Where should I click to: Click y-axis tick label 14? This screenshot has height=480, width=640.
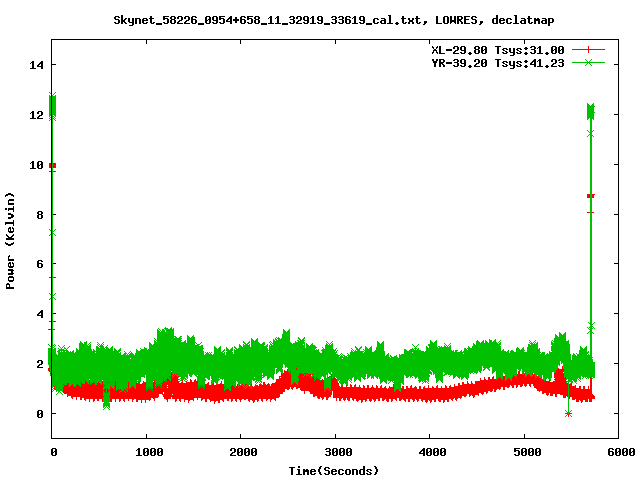(x=36, y=65)
